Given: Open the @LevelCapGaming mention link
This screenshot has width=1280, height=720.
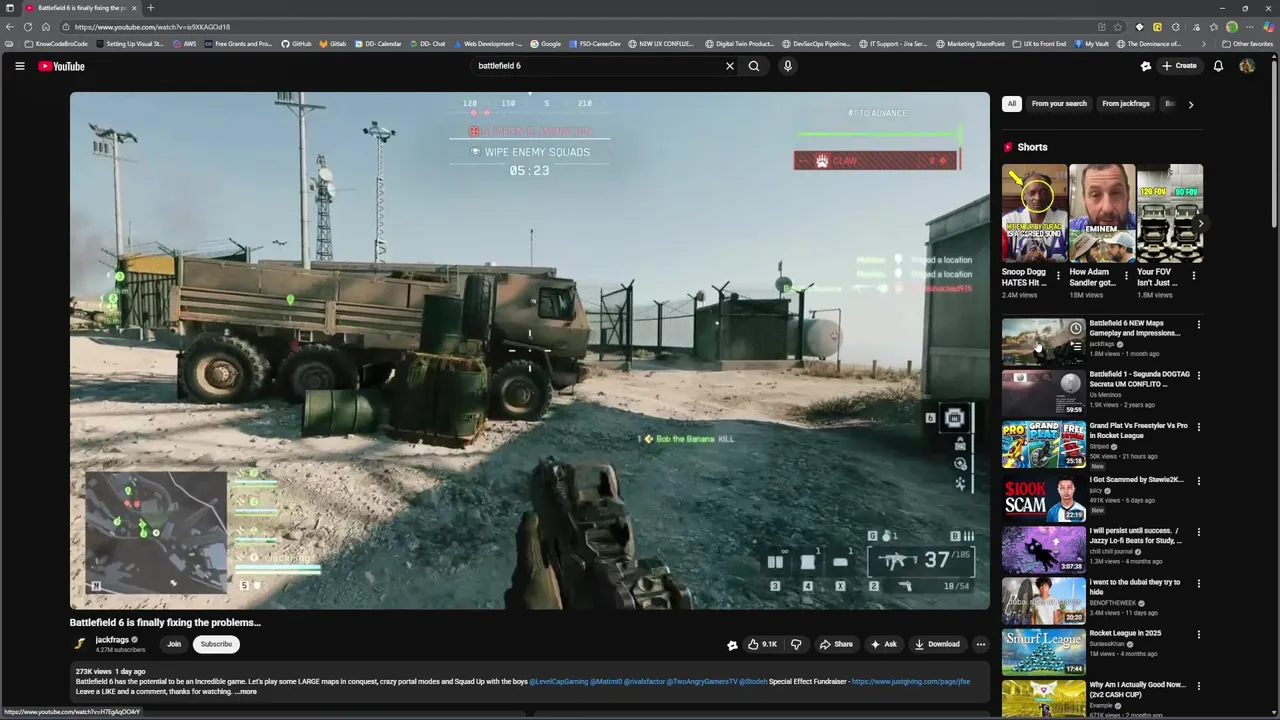Looking at the screenshot, I should [x=558, y=681].
